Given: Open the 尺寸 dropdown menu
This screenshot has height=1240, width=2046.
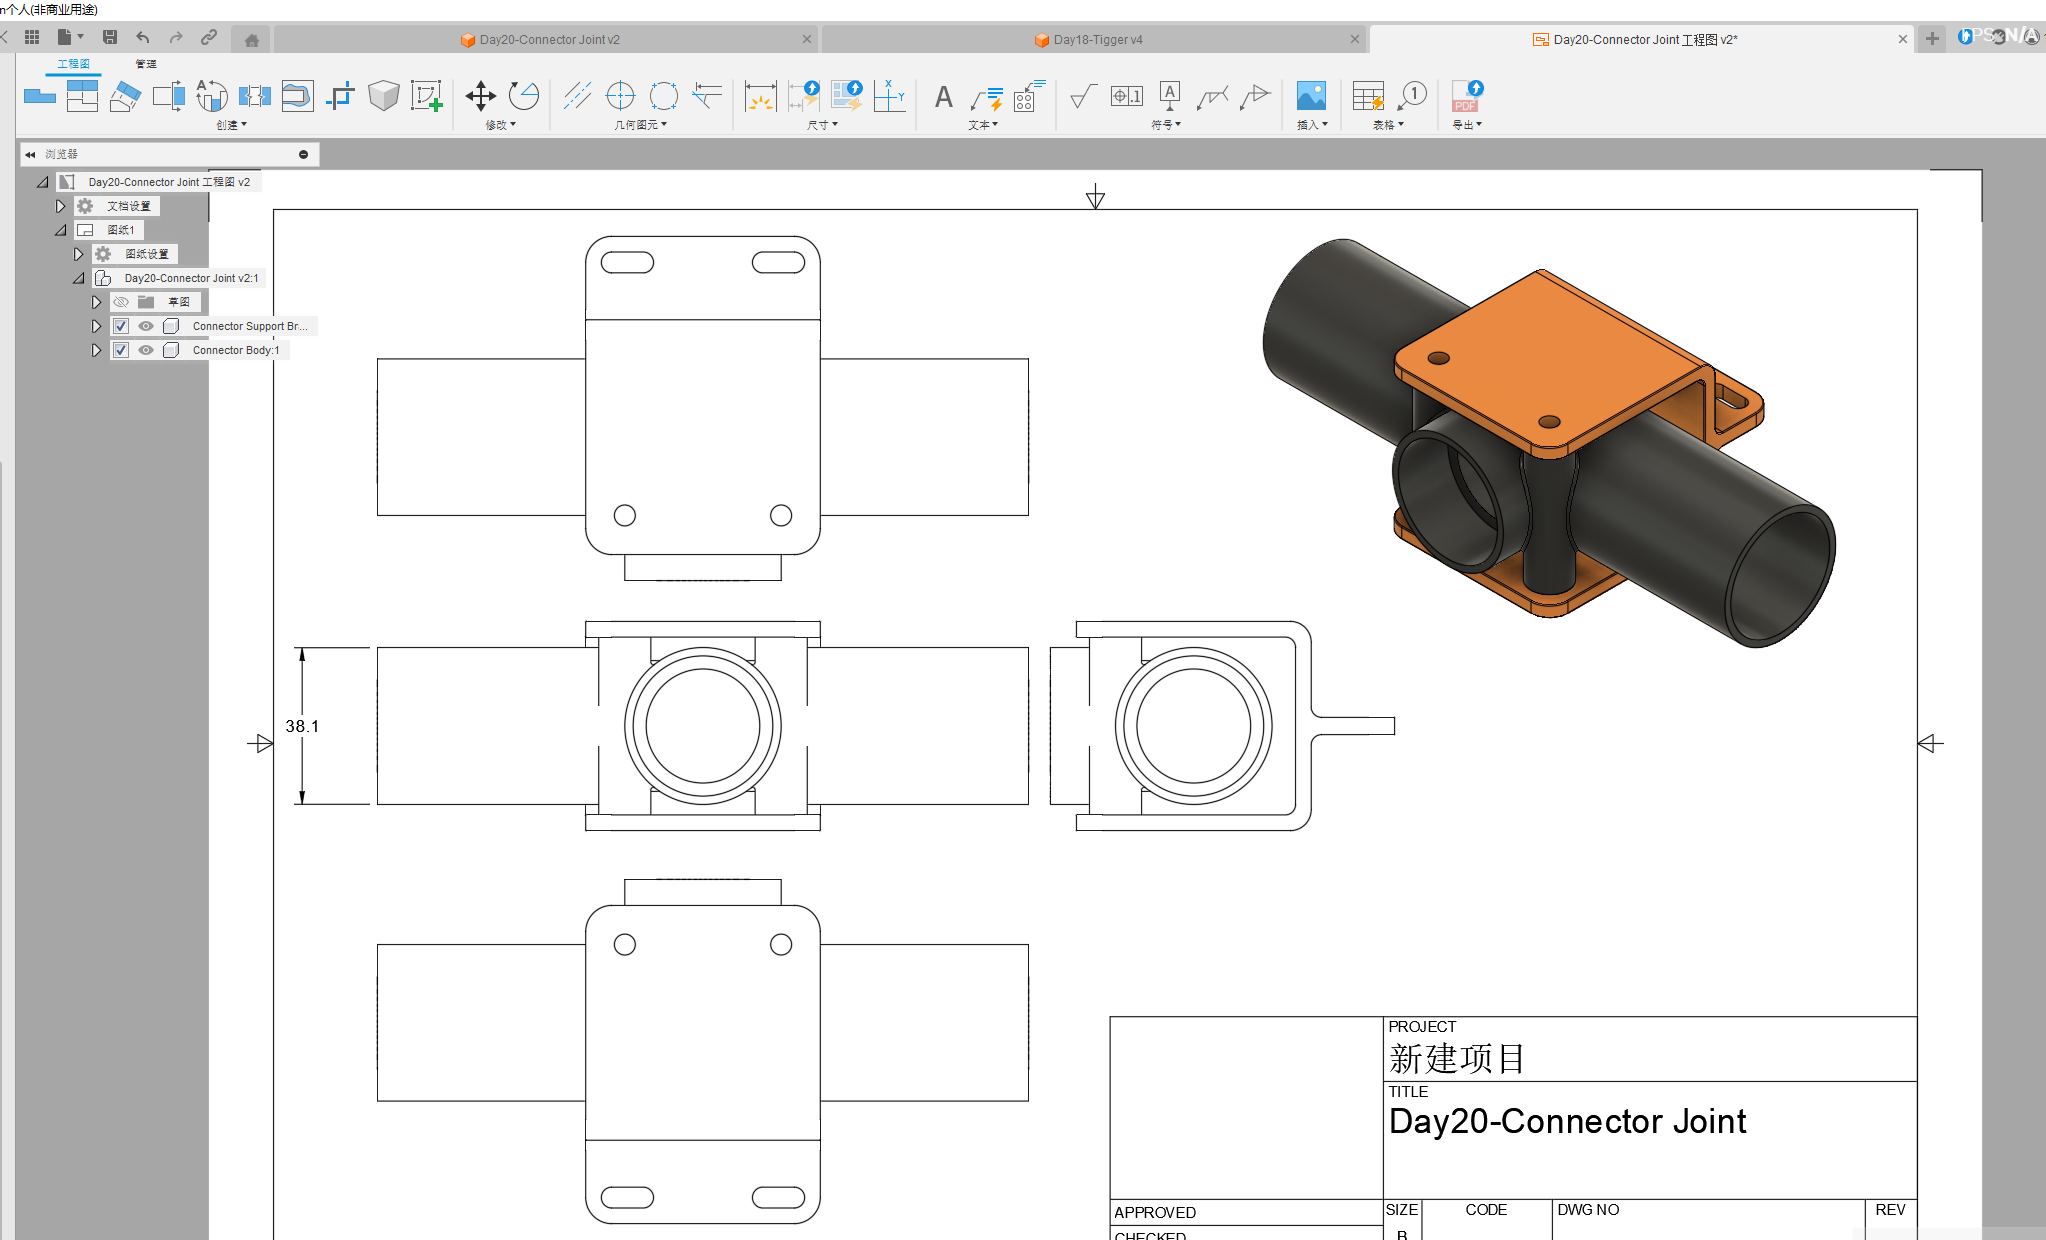Looking at the screenshot, I should [822, 125].
